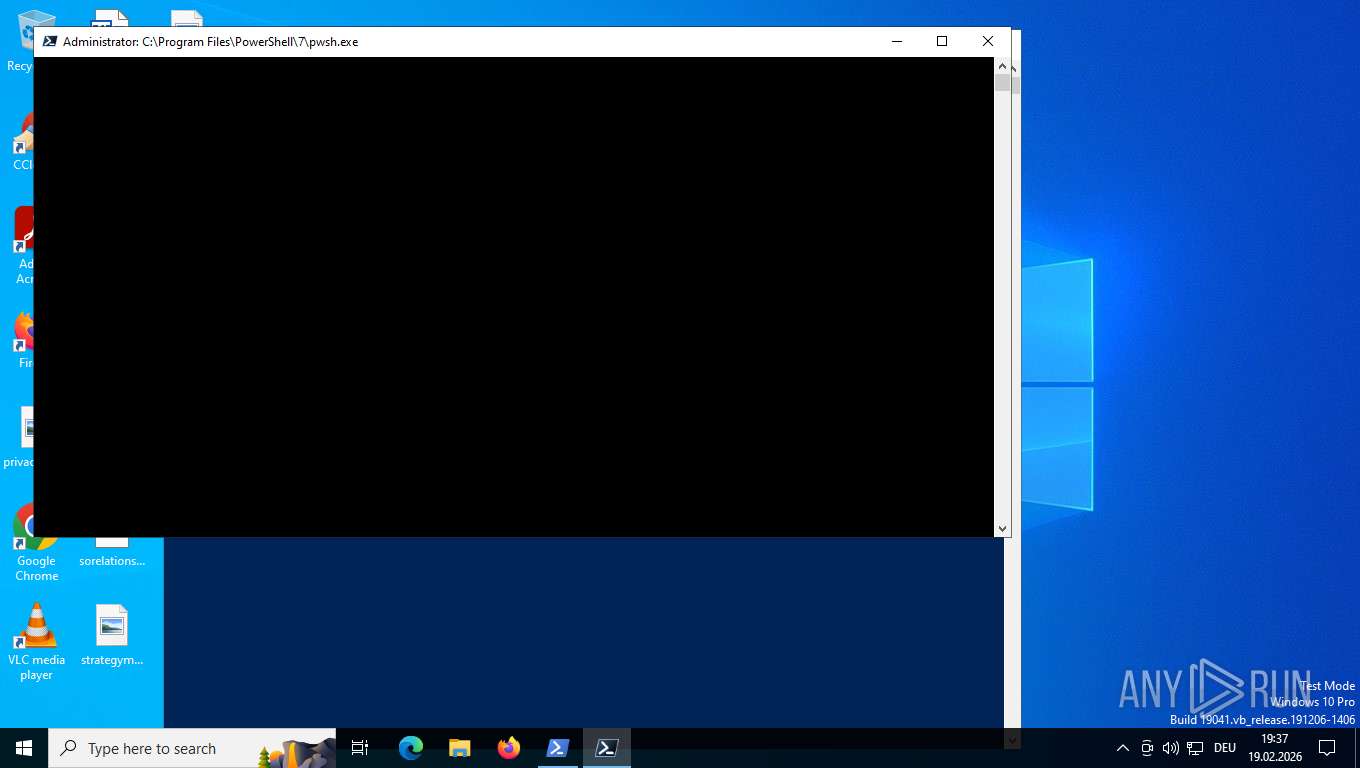
Task: Click the active dark PowerShell 7 taskbar icon
Action: [607, 748]
